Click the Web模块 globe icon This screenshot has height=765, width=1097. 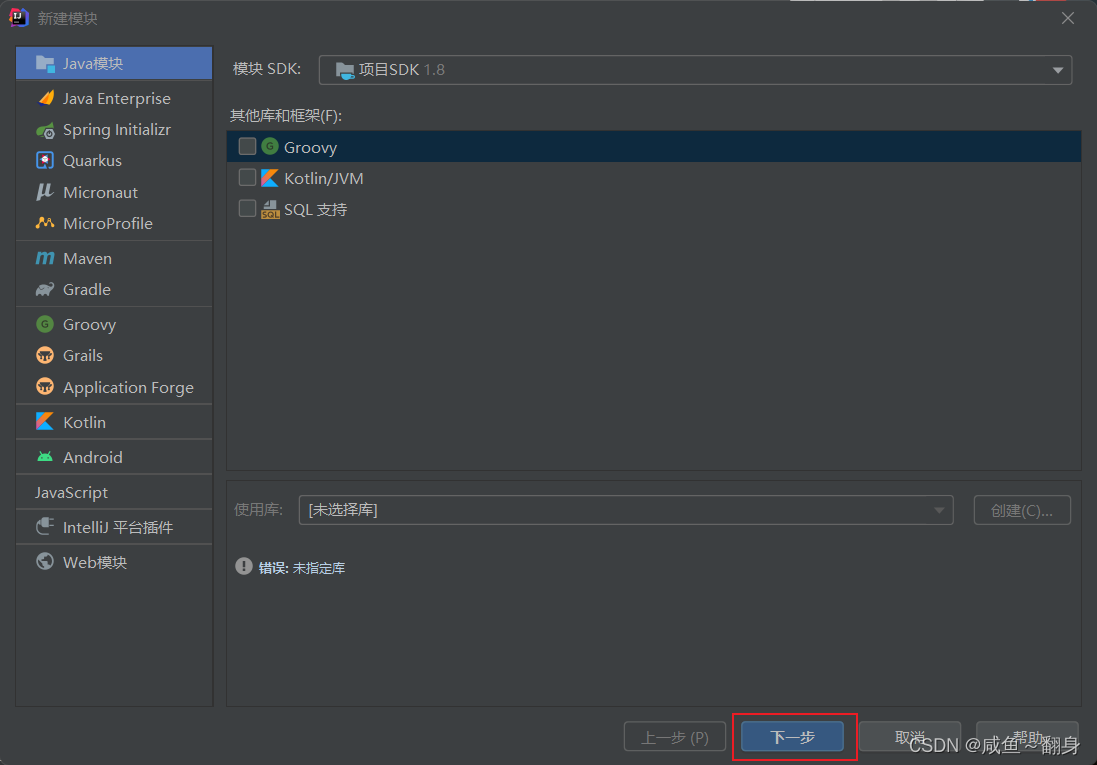pos(45,561)
